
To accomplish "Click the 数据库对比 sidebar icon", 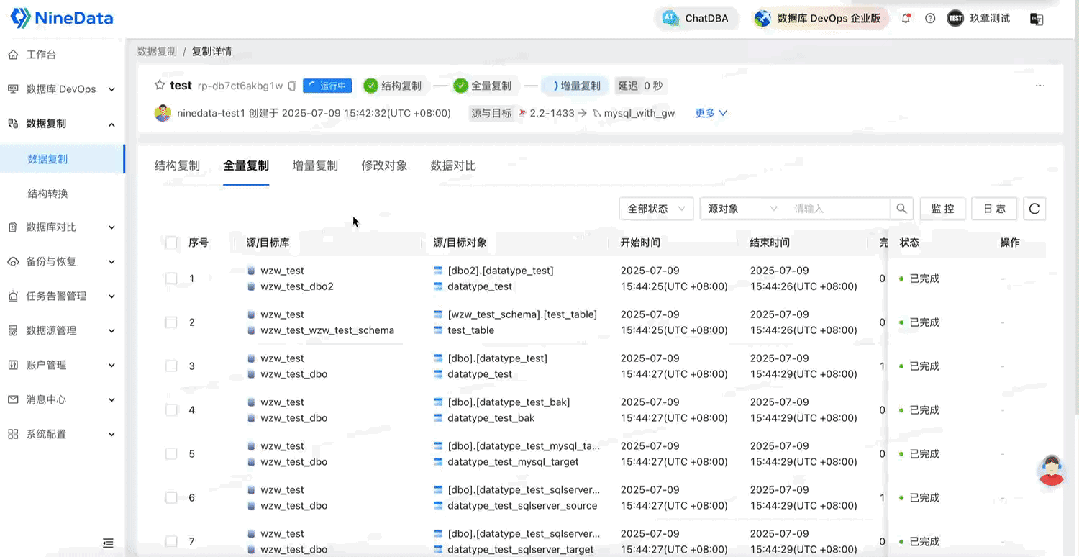I will click(x=12, y=227).
